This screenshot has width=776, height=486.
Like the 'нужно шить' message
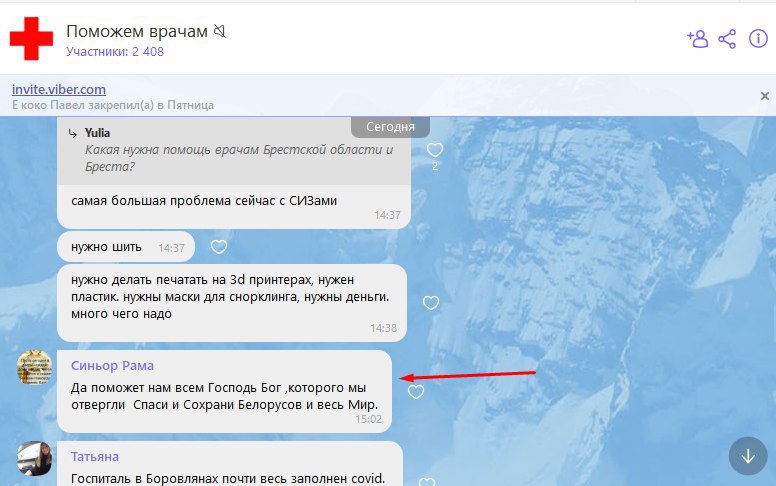(219, 246)
